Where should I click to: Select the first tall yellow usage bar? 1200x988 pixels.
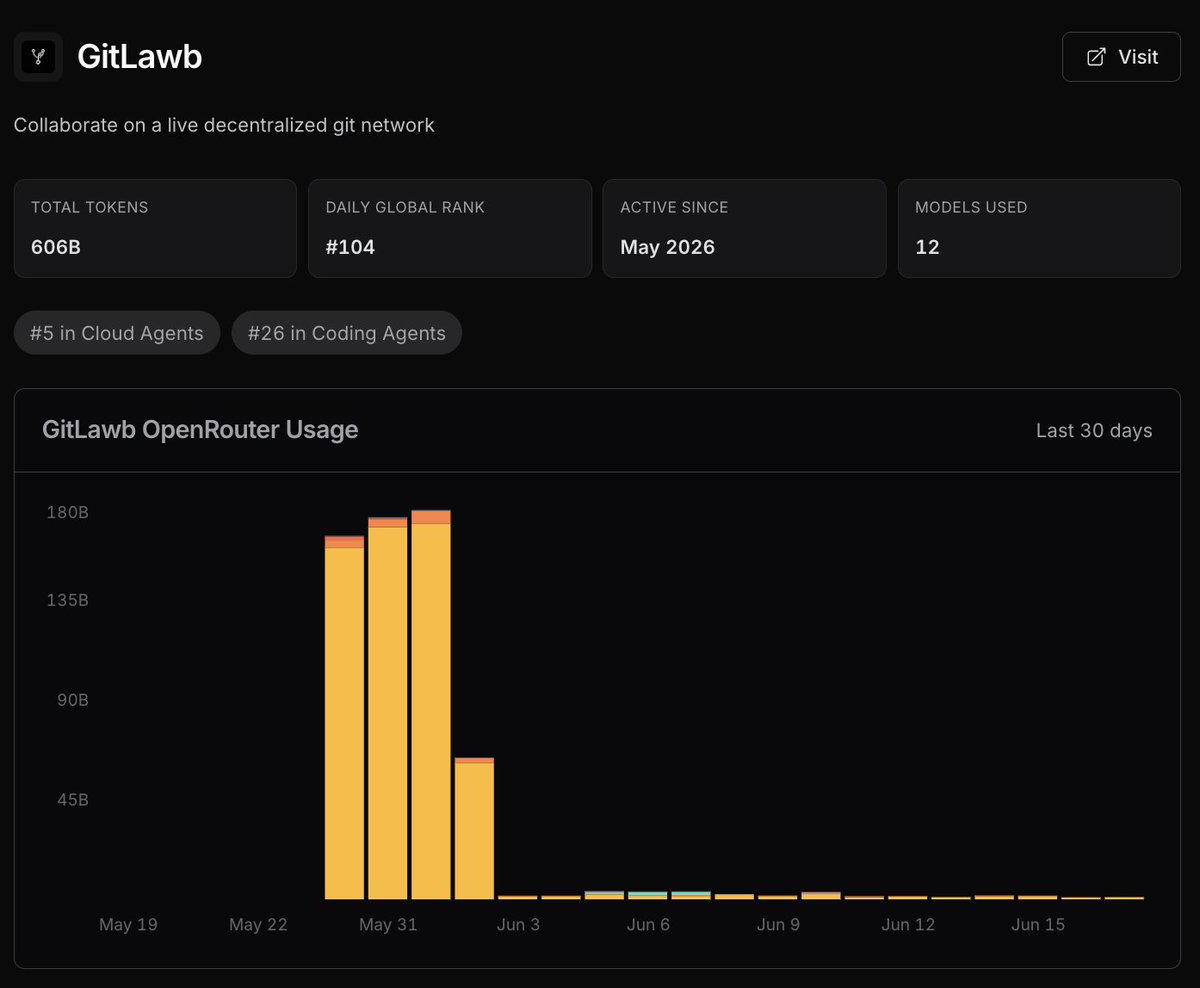(x=344, y=720)
